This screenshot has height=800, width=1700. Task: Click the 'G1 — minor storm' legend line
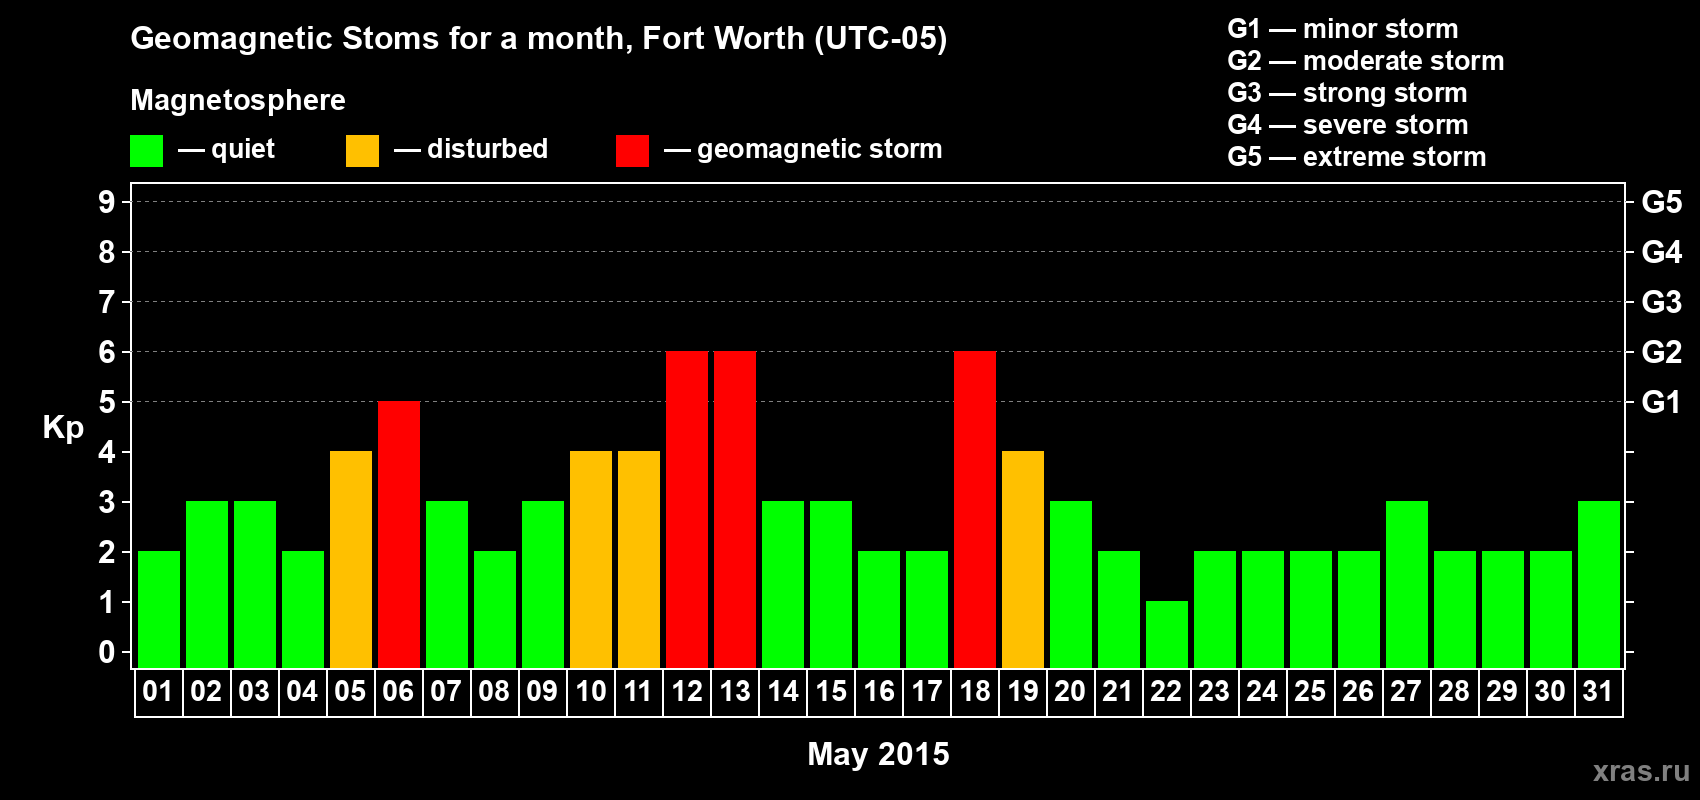coord(1343,29)
